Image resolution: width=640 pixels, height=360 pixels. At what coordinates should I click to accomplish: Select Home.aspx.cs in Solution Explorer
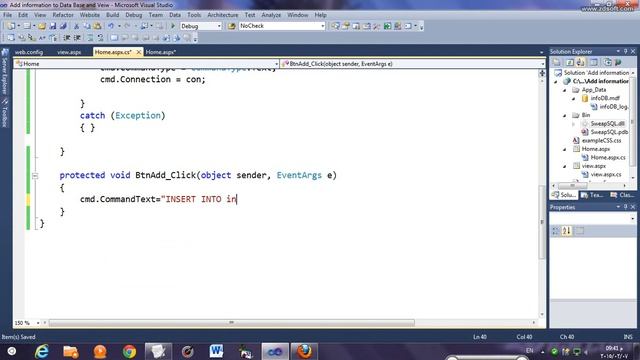[x=608, y=158]
